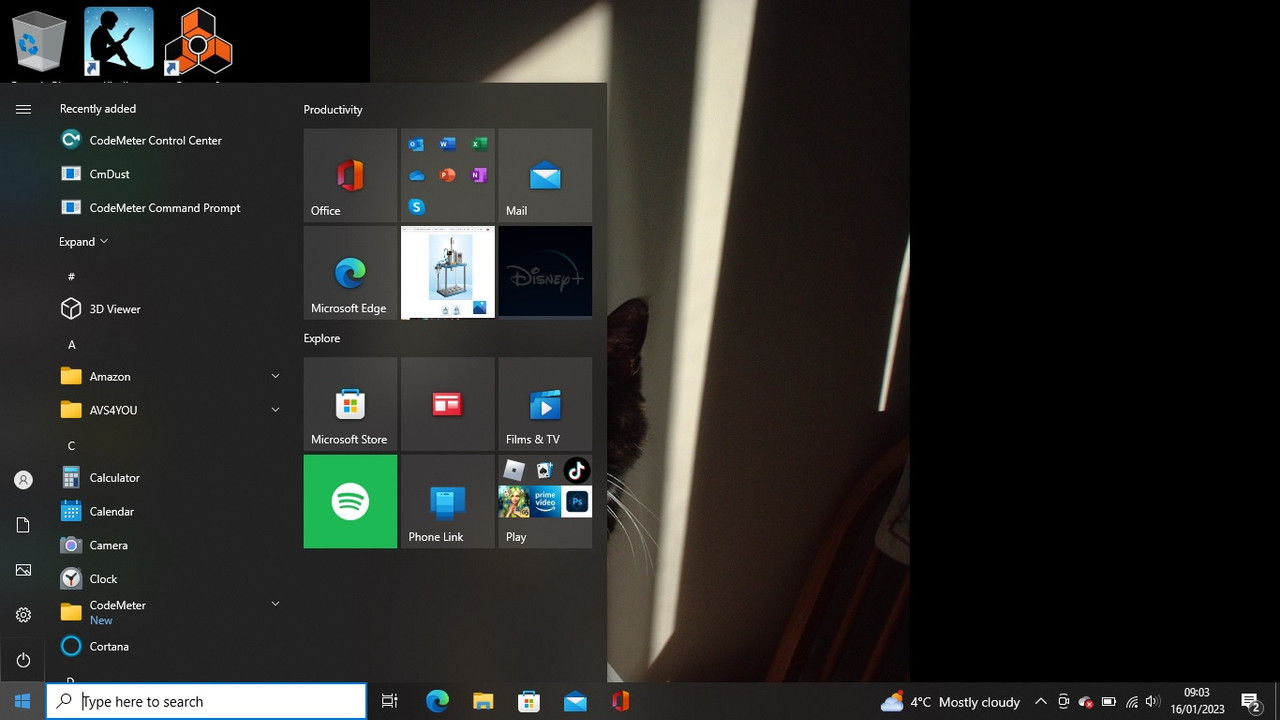
Task: Launch Word from the Office folder tile
Action: point(448,145)
